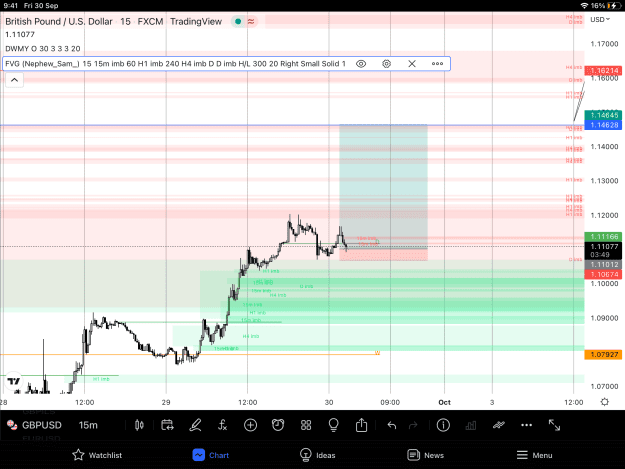
Task: Remove the FVG indicator with X
Action: (x=412, y=64)
